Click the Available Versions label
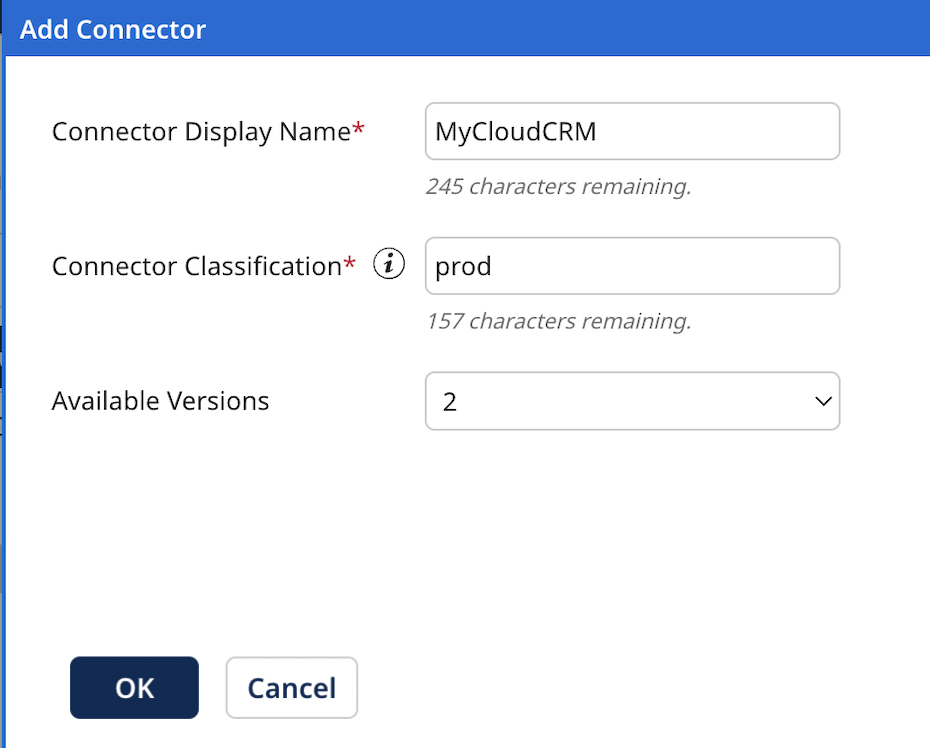930x748 pixels. (x=160, y=400)
